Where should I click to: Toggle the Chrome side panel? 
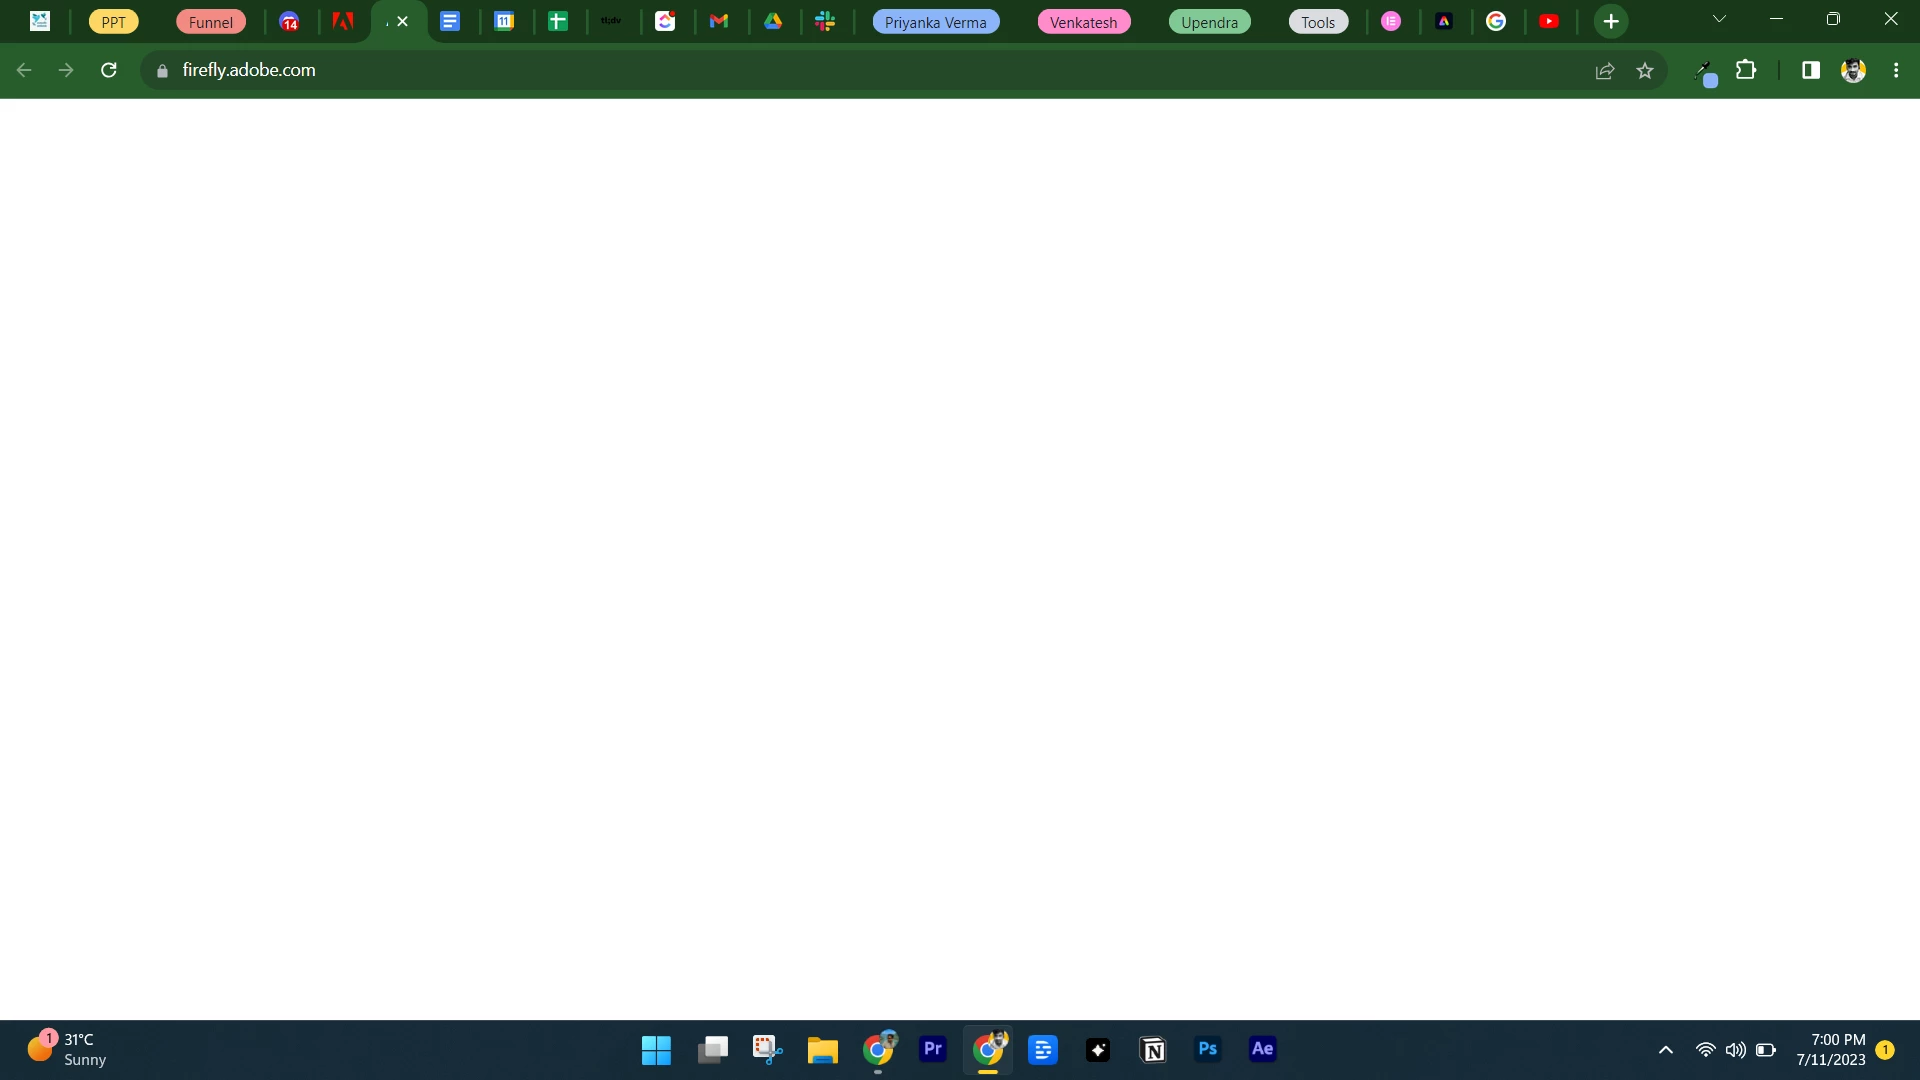click(x=1811, y=70)
